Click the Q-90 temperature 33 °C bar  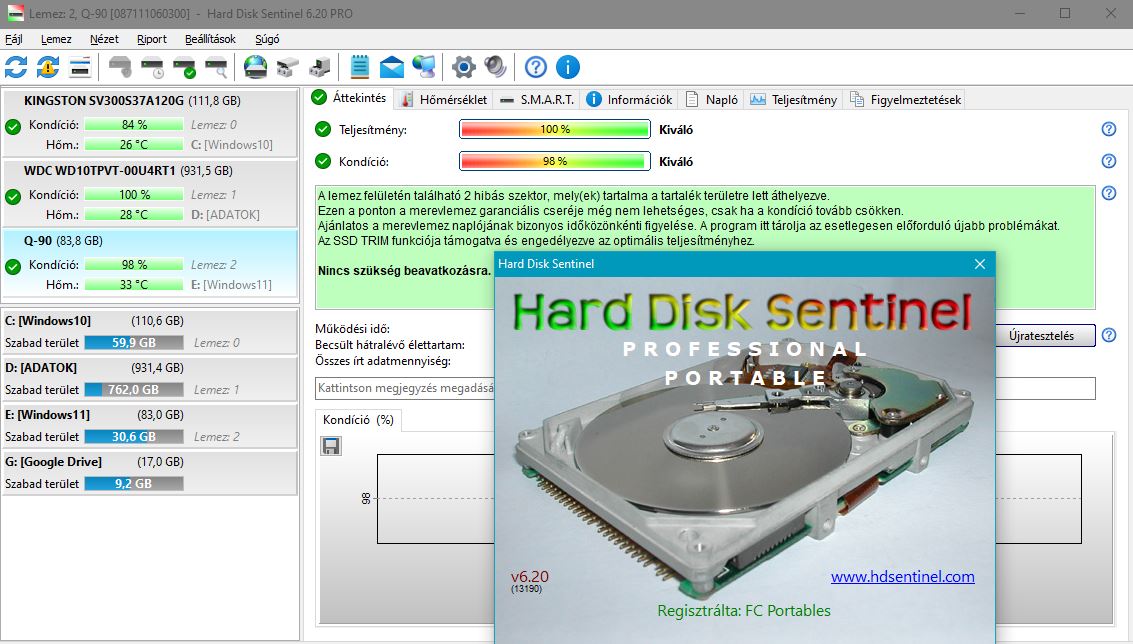pos(134,285)
